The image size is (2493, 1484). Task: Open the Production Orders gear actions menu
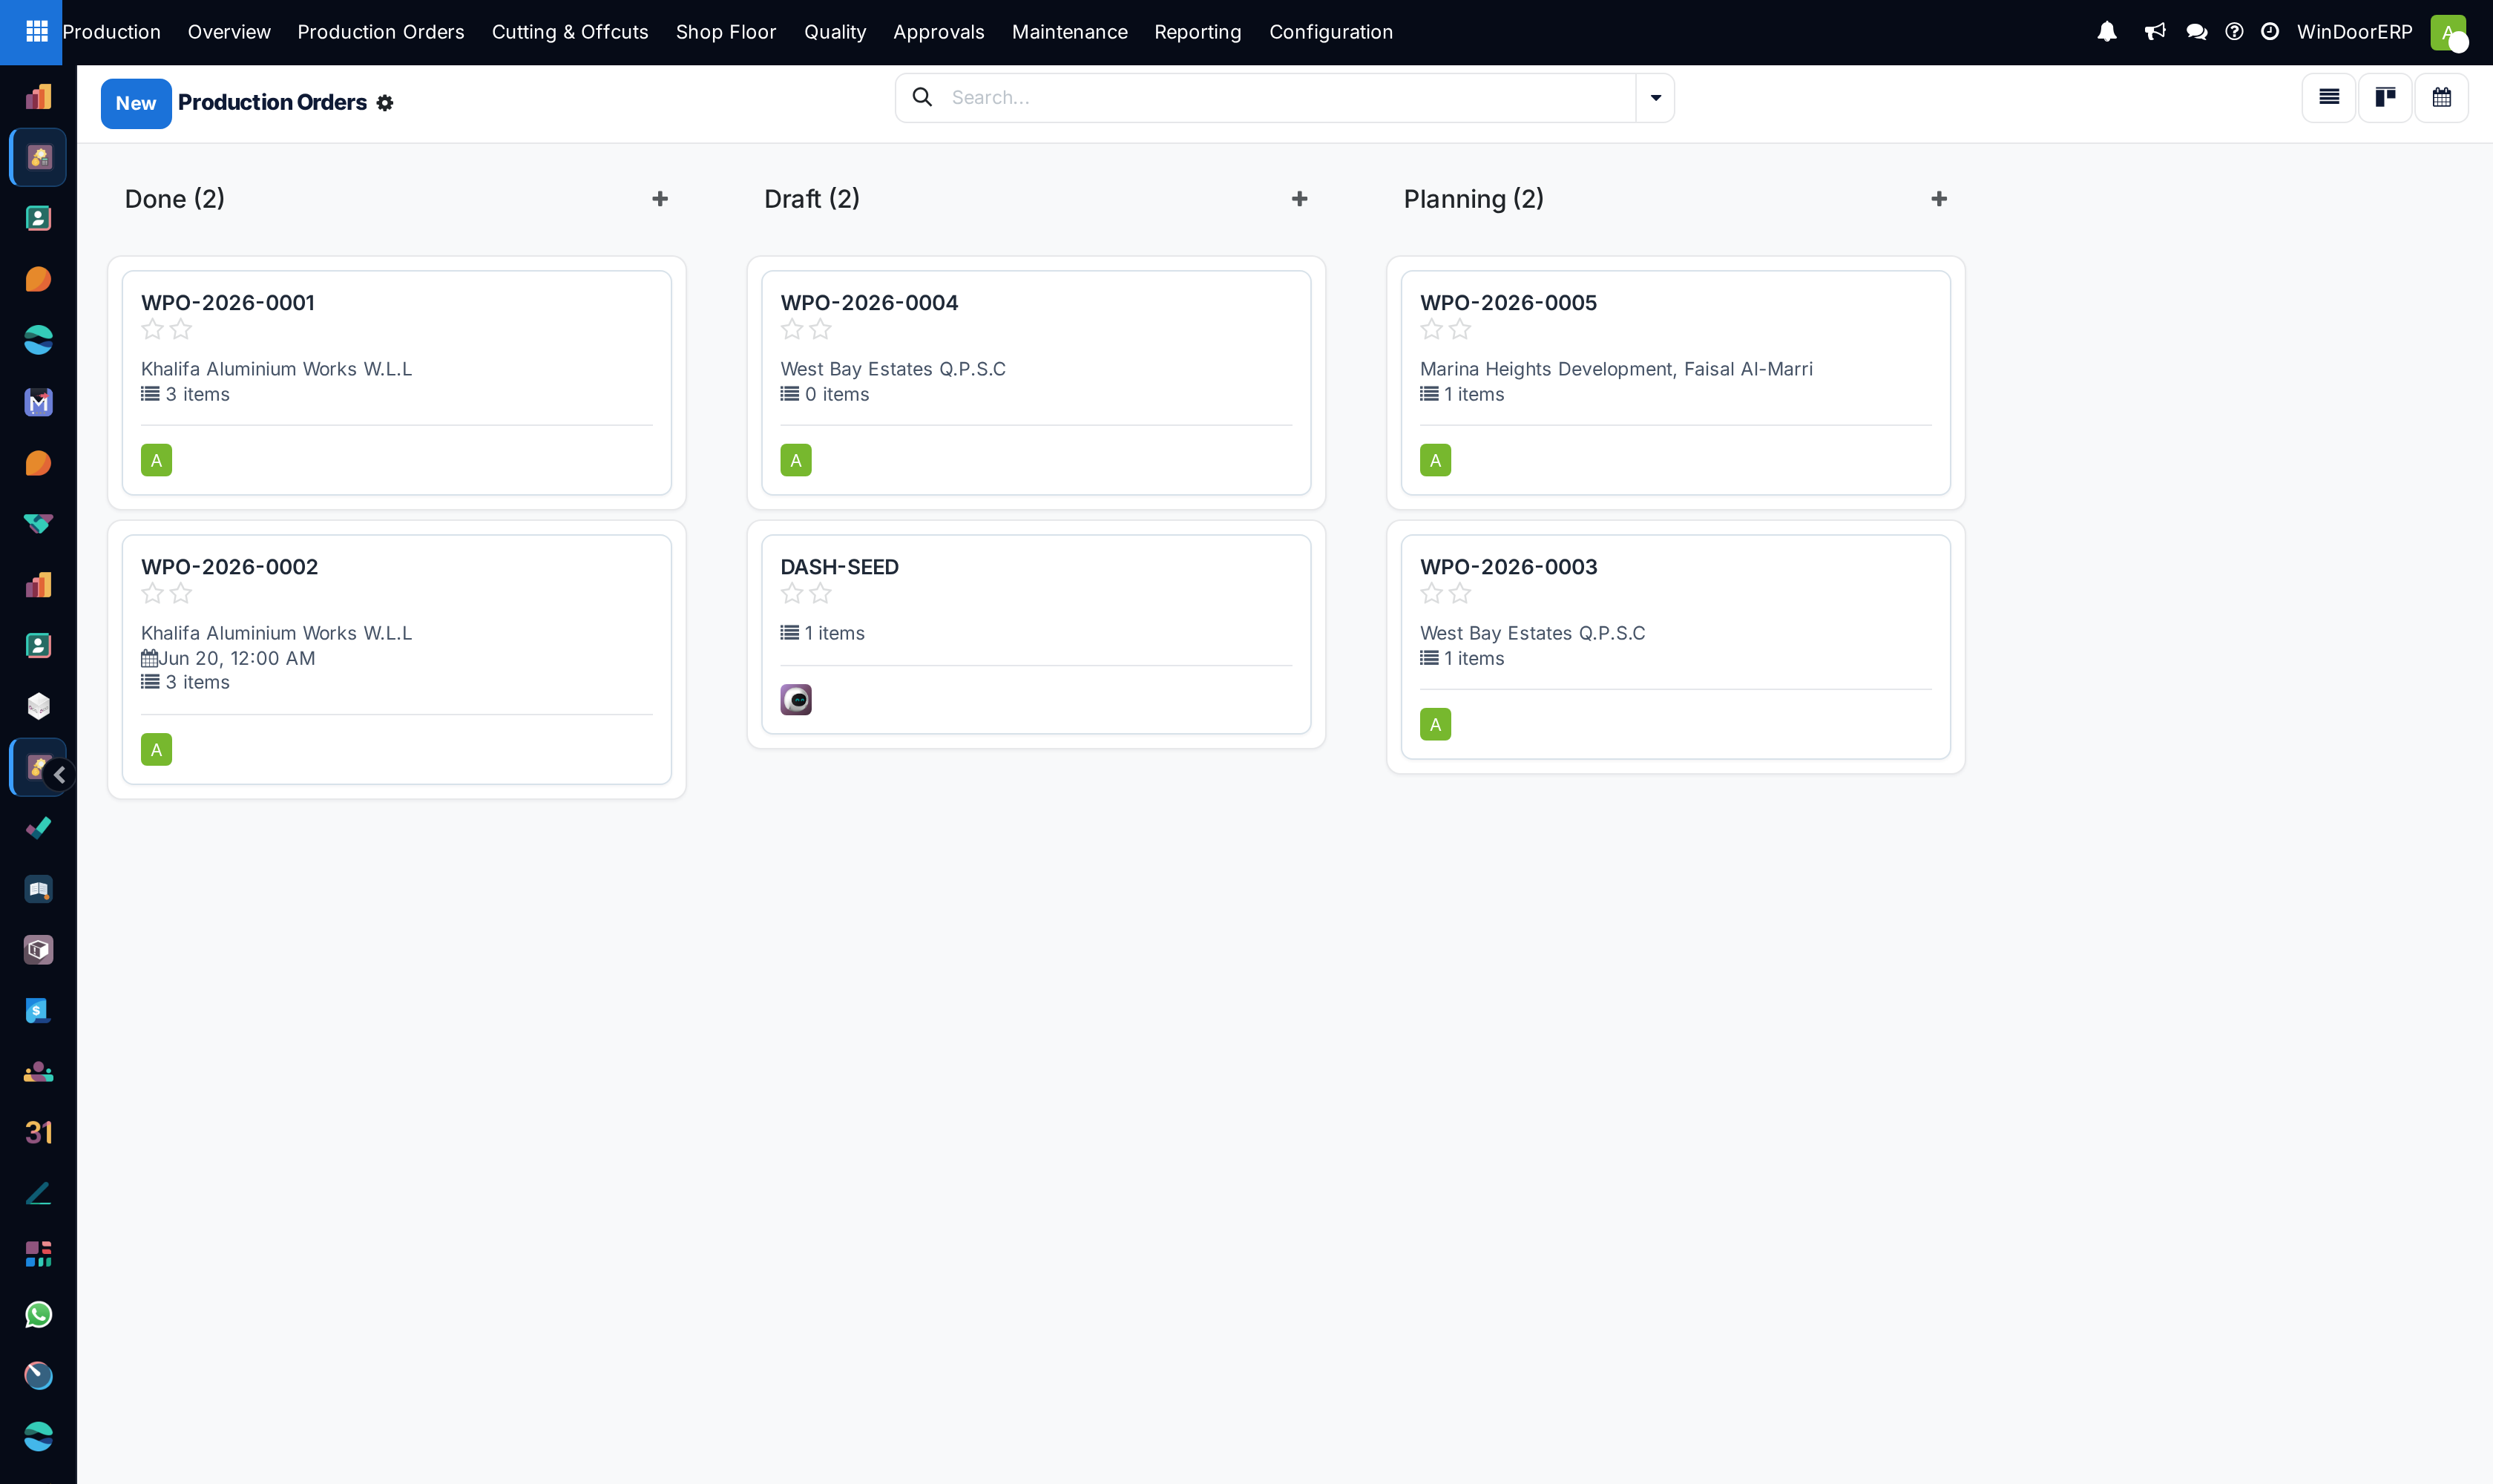385,103
